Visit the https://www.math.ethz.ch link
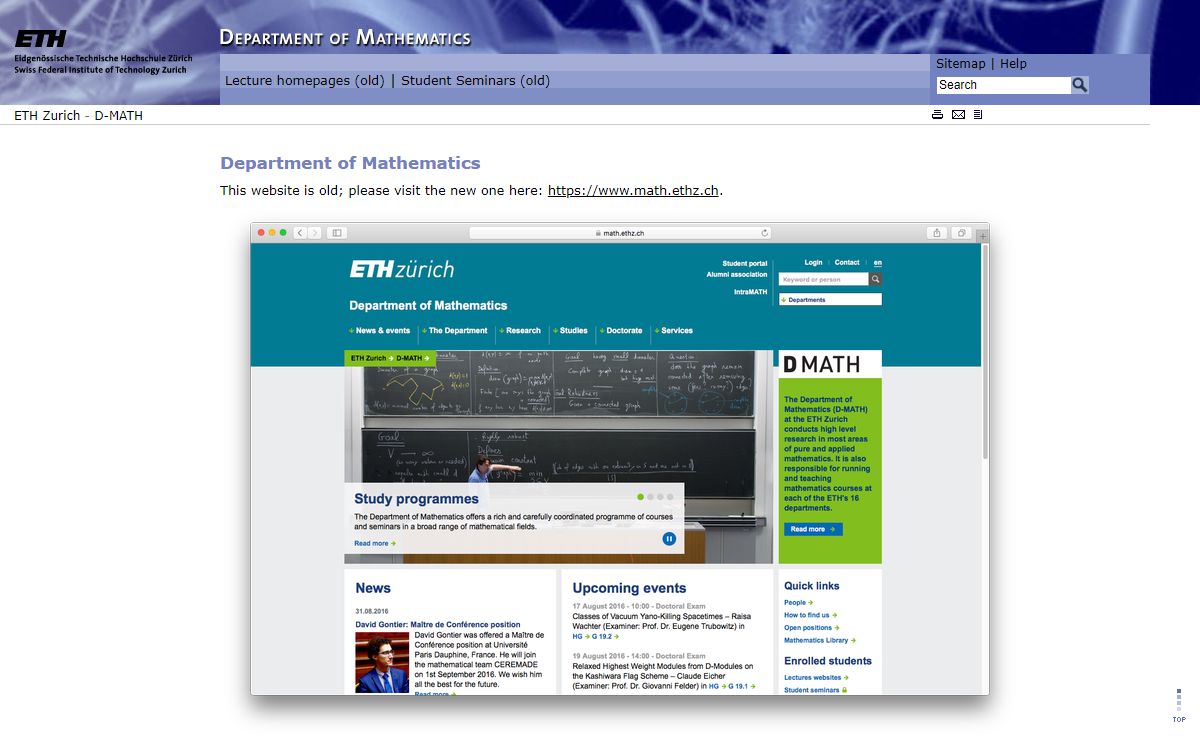The height and width of the screenshot is (740, 1200). [633, 191]
